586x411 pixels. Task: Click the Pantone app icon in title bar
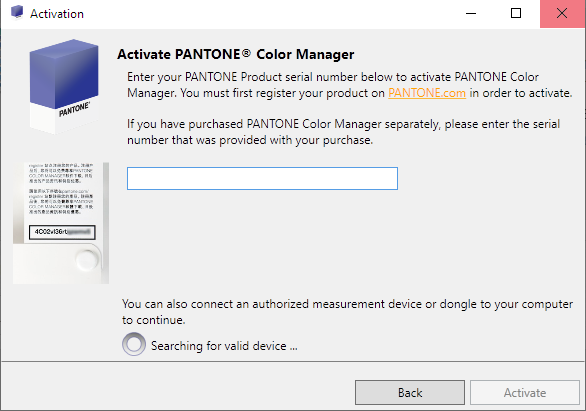[17, 12]
